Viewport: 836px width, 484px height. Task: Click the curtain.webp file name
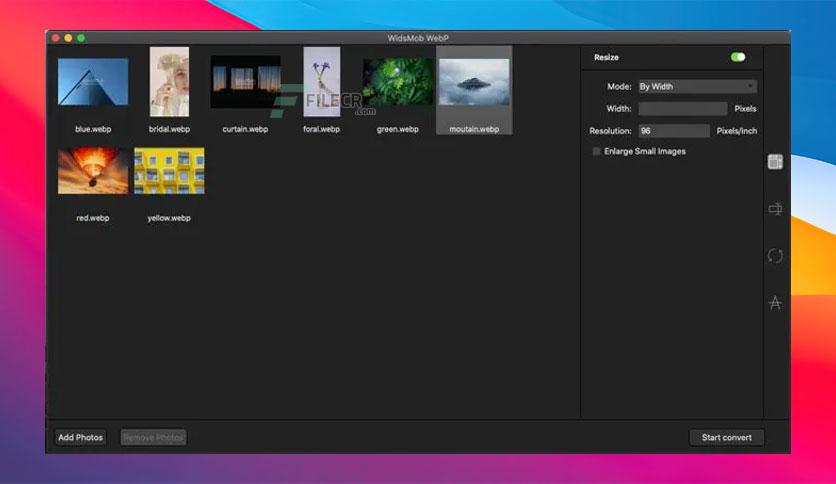[245, 129]
